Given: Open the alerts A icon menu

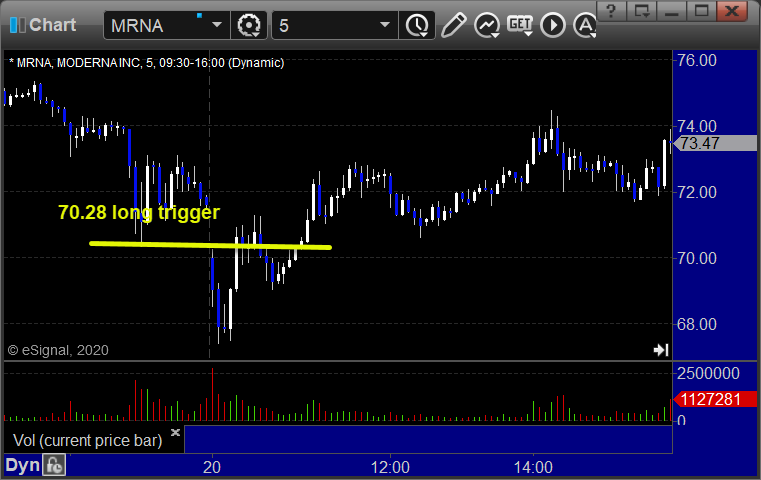Looking at the screenshot, I should click(585, 25).
